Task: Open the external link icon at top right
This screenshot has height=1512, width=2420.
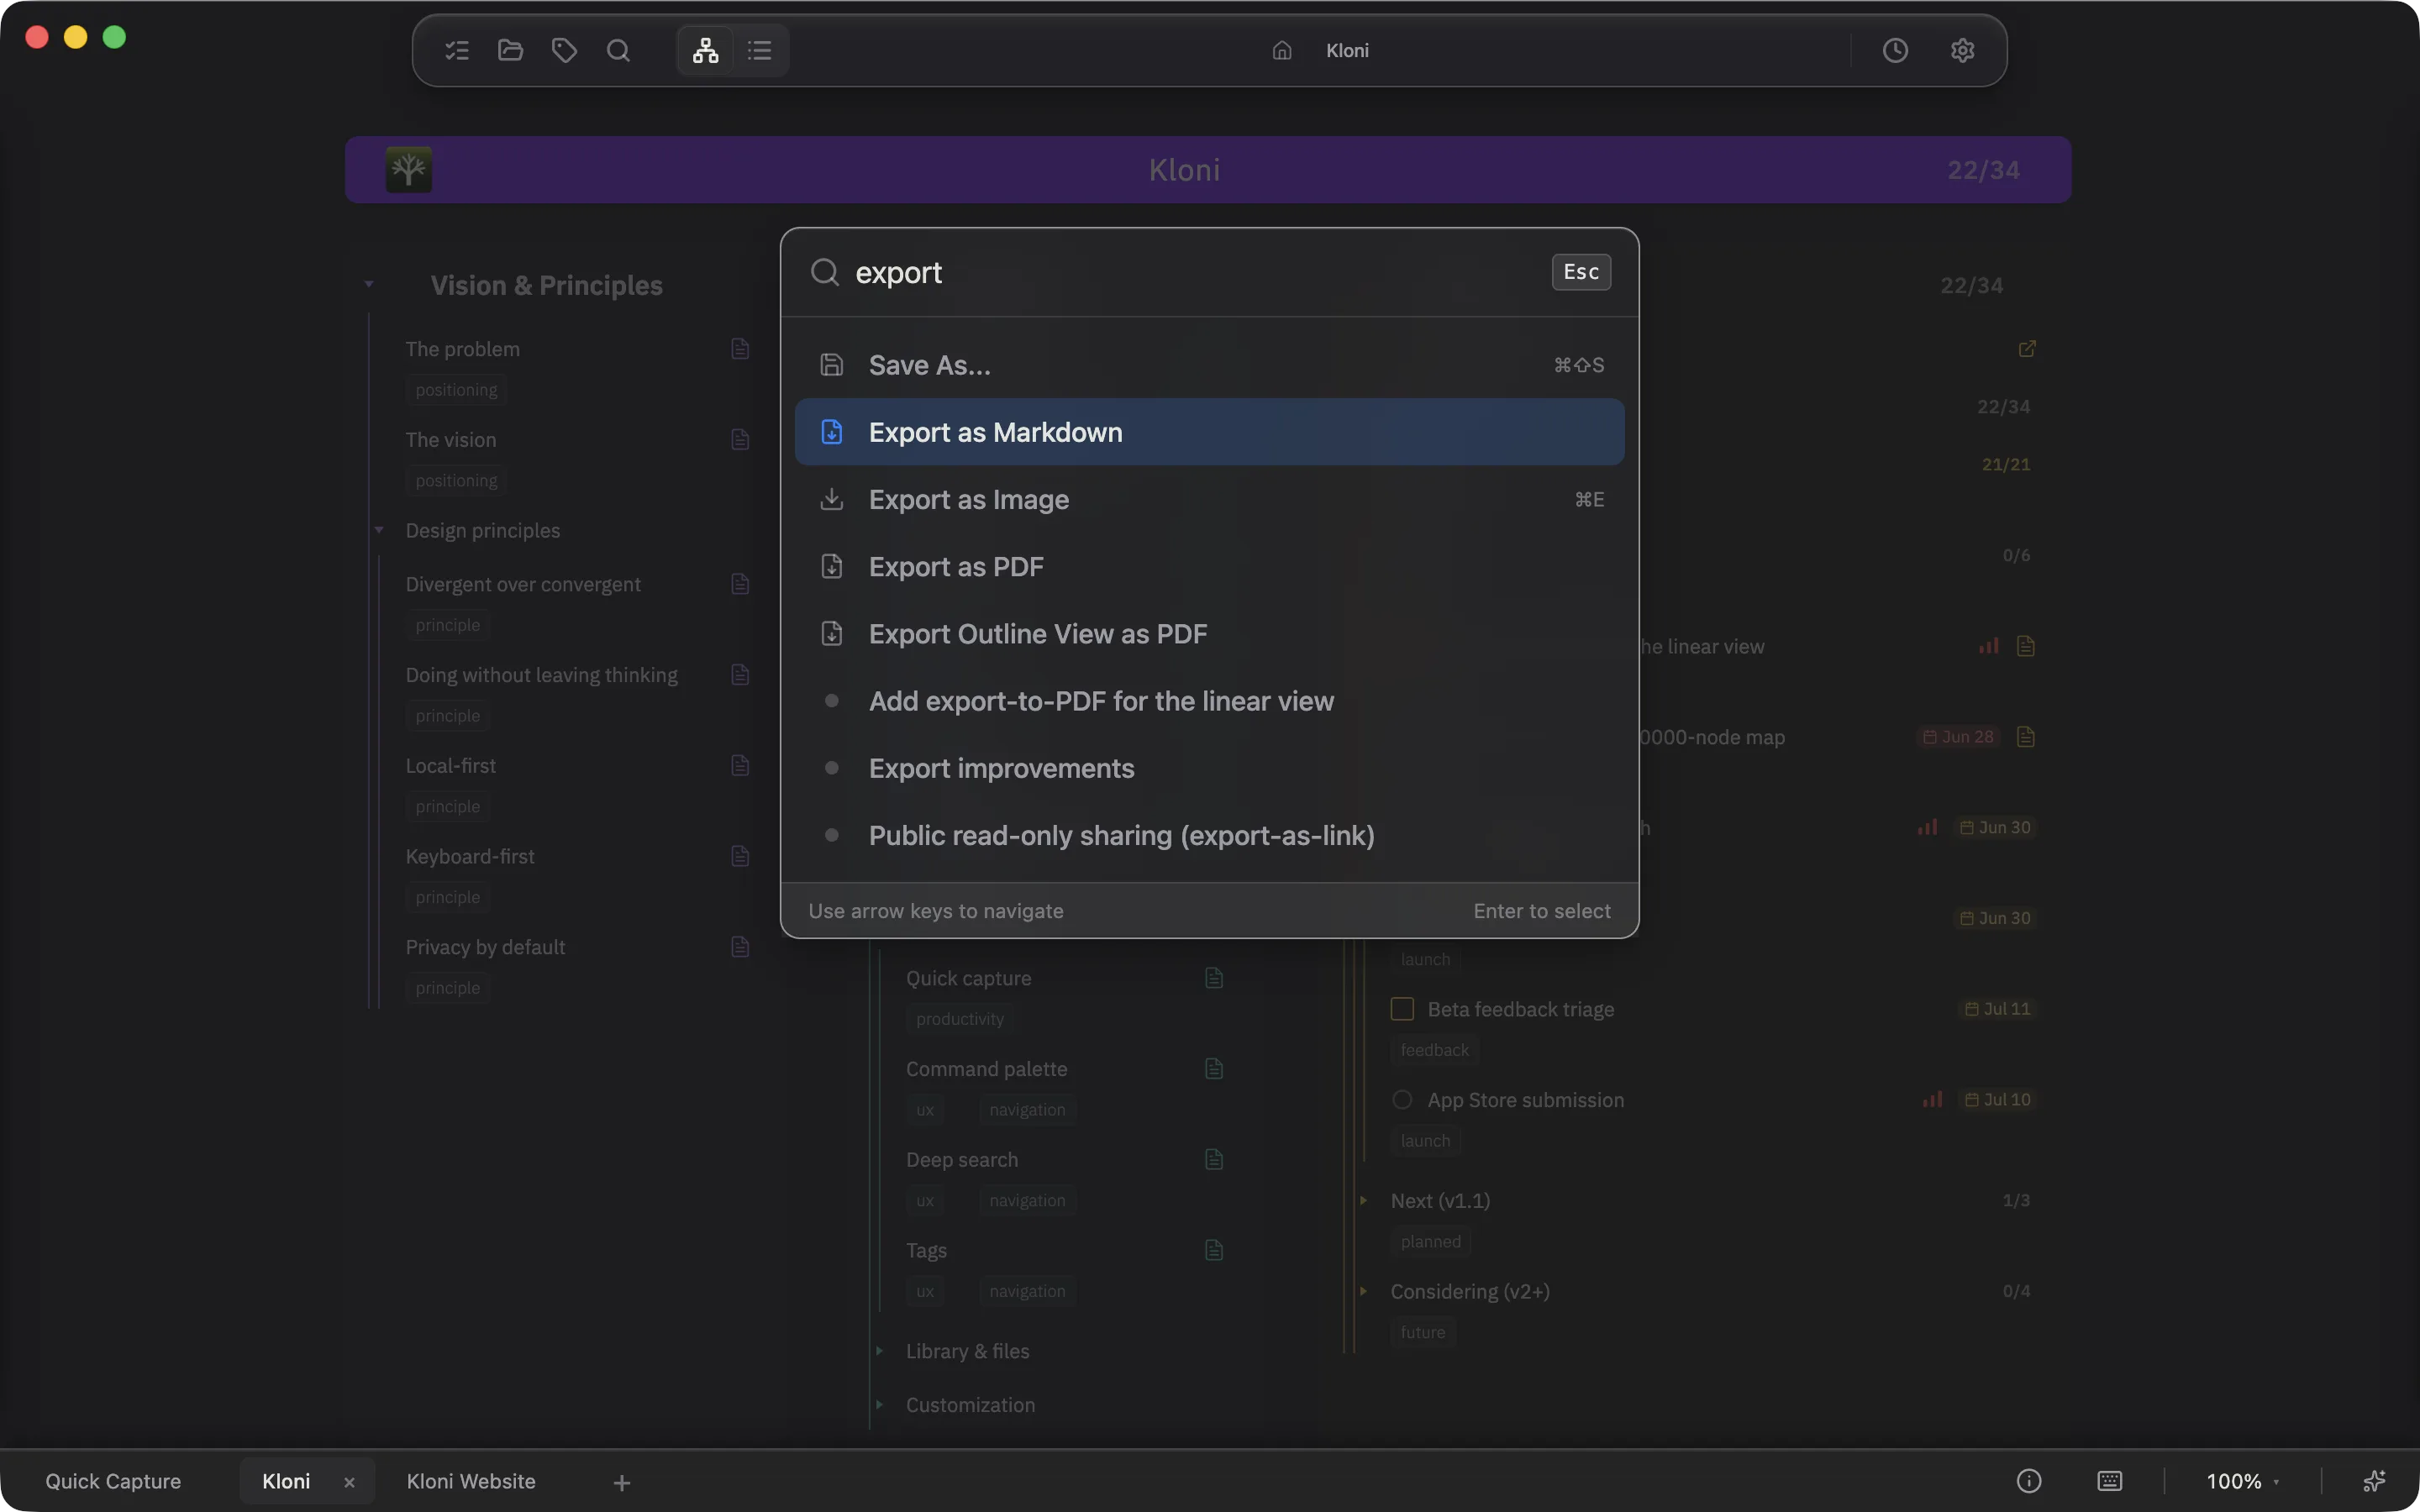Action: 2027,348
